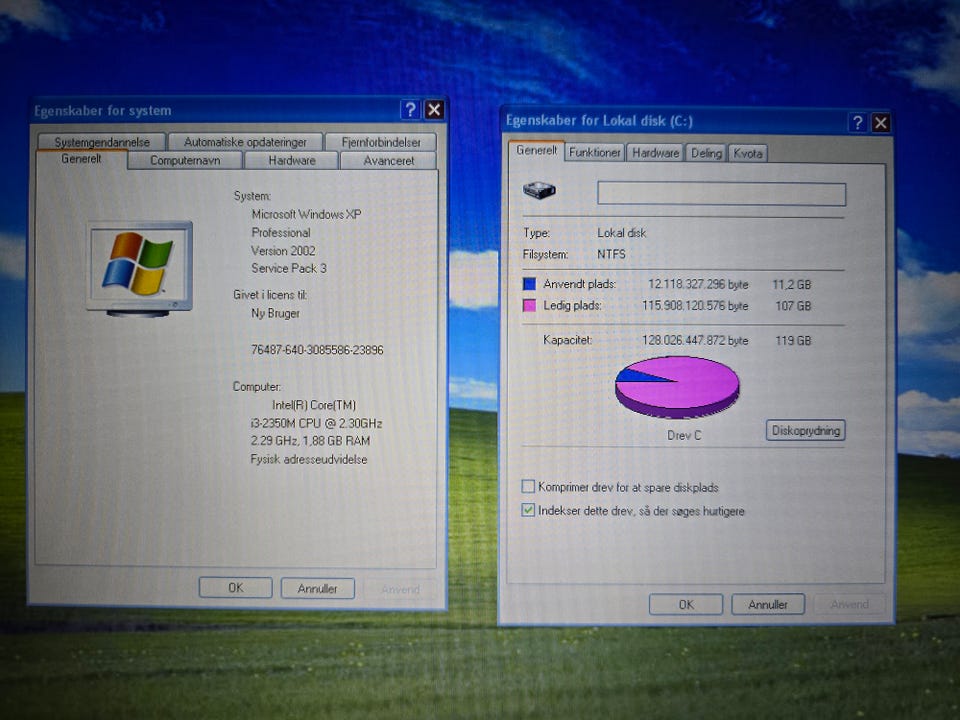The height and width of the screenshot is (720, 960).
Task: Click the Drev C pie chart
Action: pyautogui.click(x=677, y=387)
